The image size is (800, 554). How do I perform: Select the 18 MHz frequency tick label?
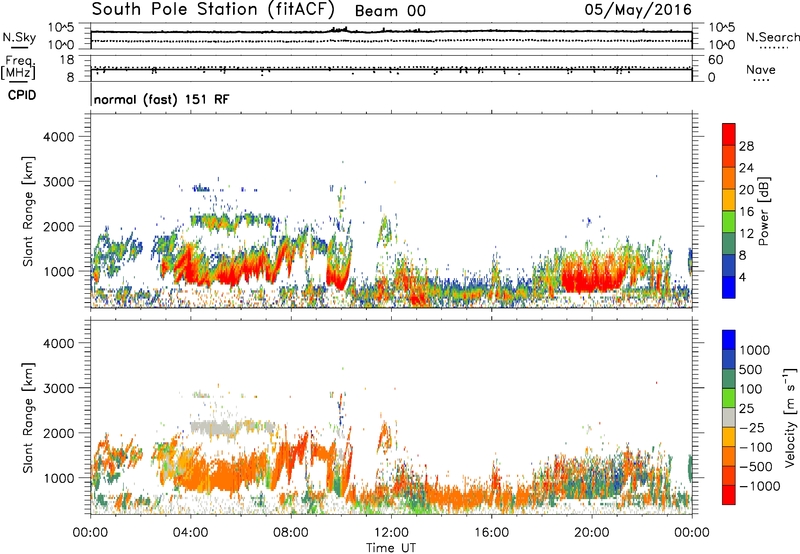pos(67,60)
